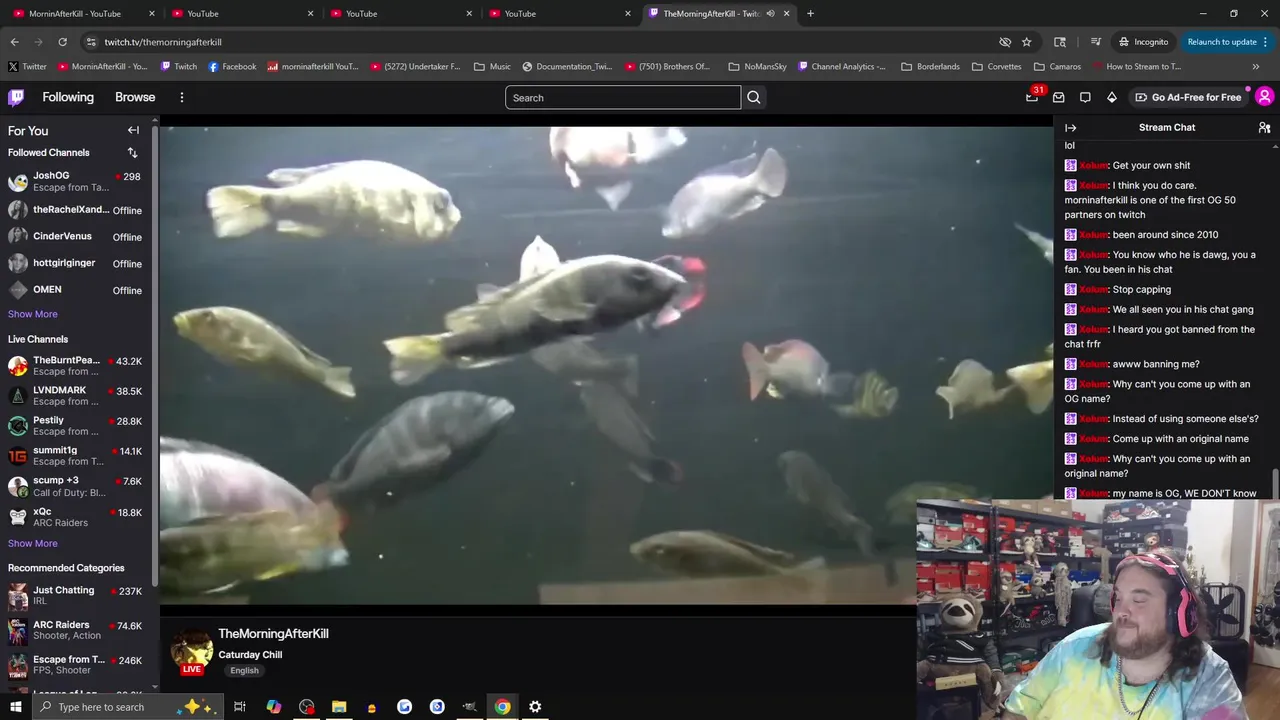The height and width of the screenshot is (720, 1280).
Task: Open the ARC Raiders recommended category
Action: 75,629
